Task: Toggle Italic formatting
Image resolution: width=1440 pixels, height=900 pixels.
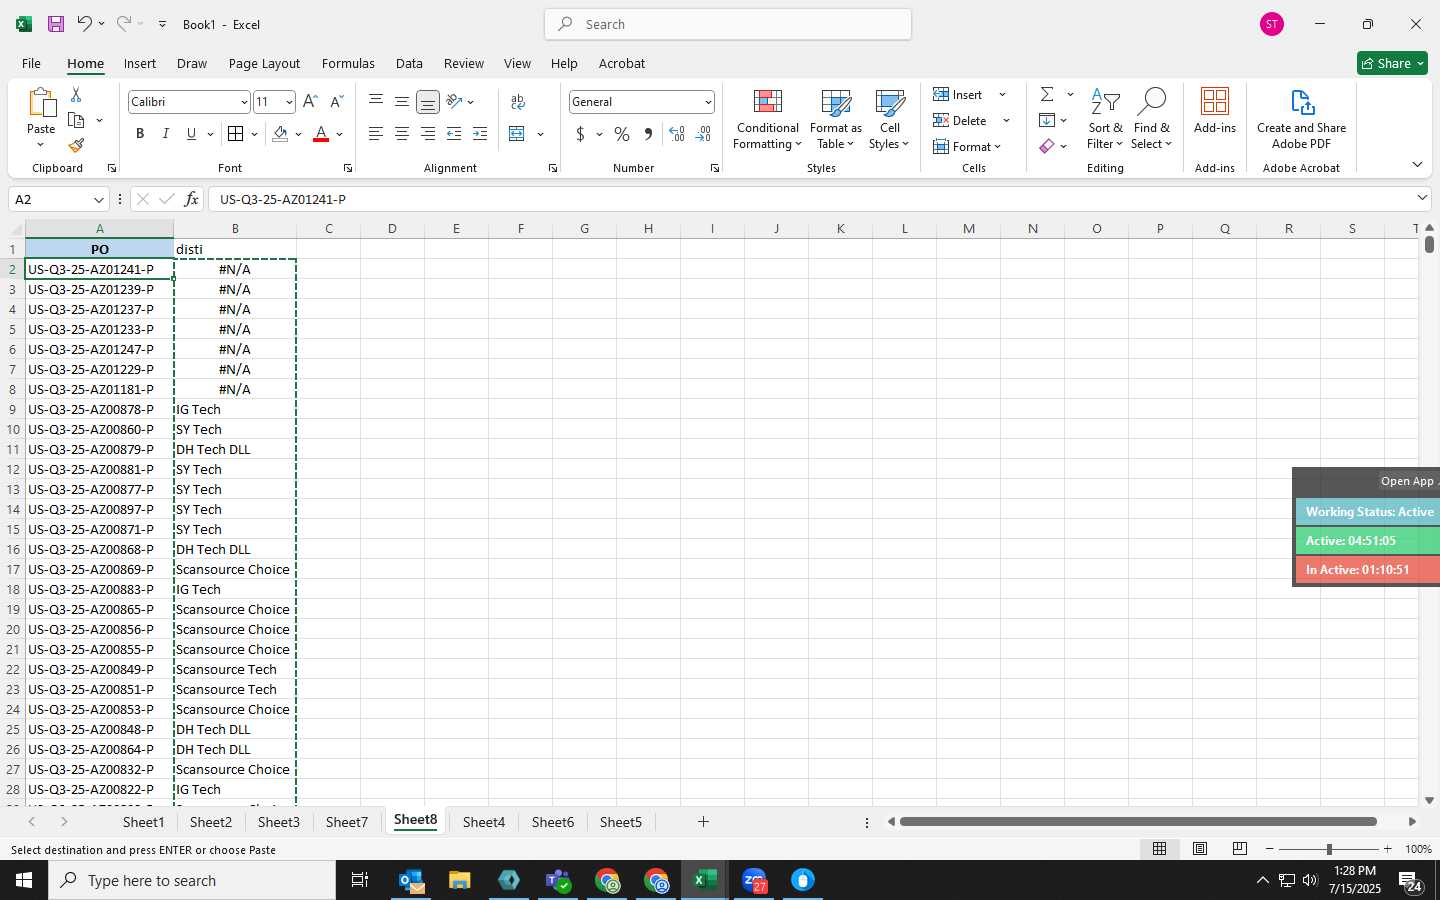Action: pos(166,134)
